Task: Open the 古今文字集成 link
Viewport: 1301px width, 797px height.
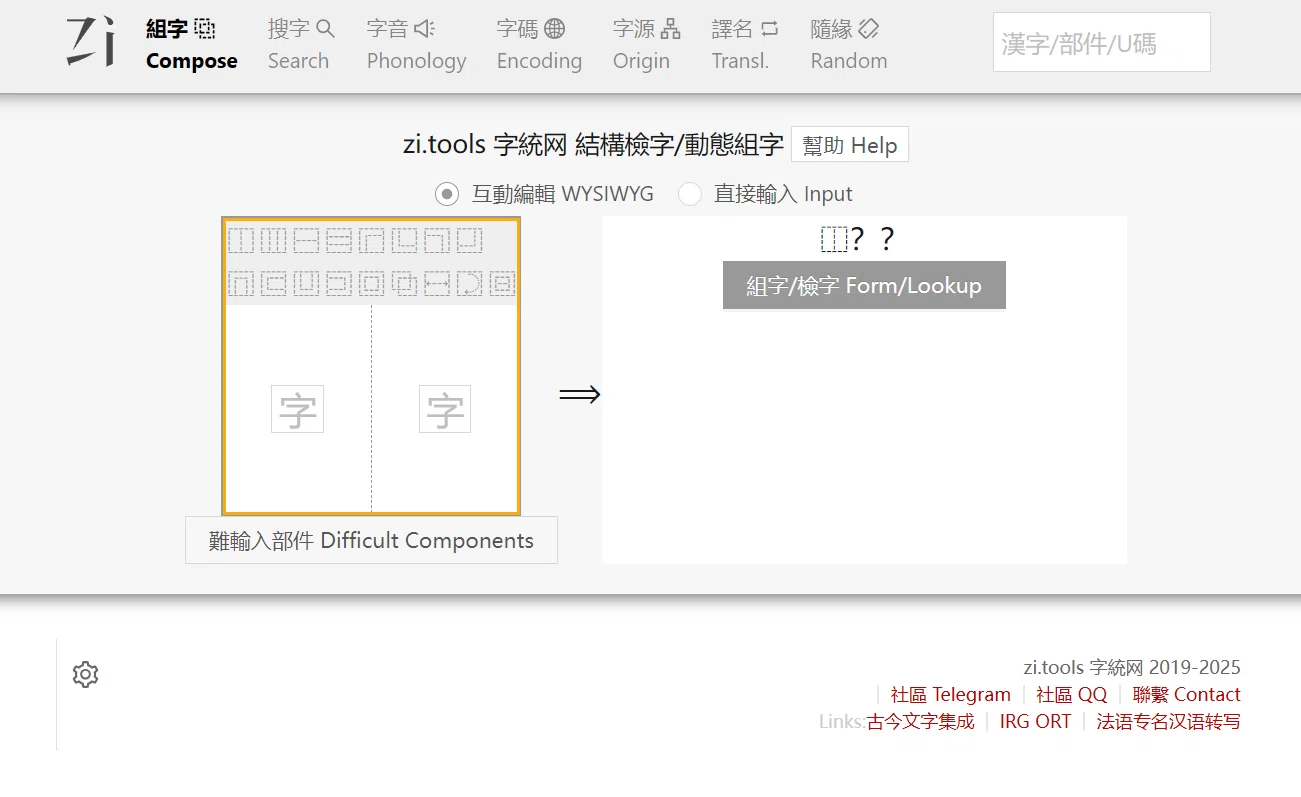Action: pyautogui.click(x=921, y=721)
